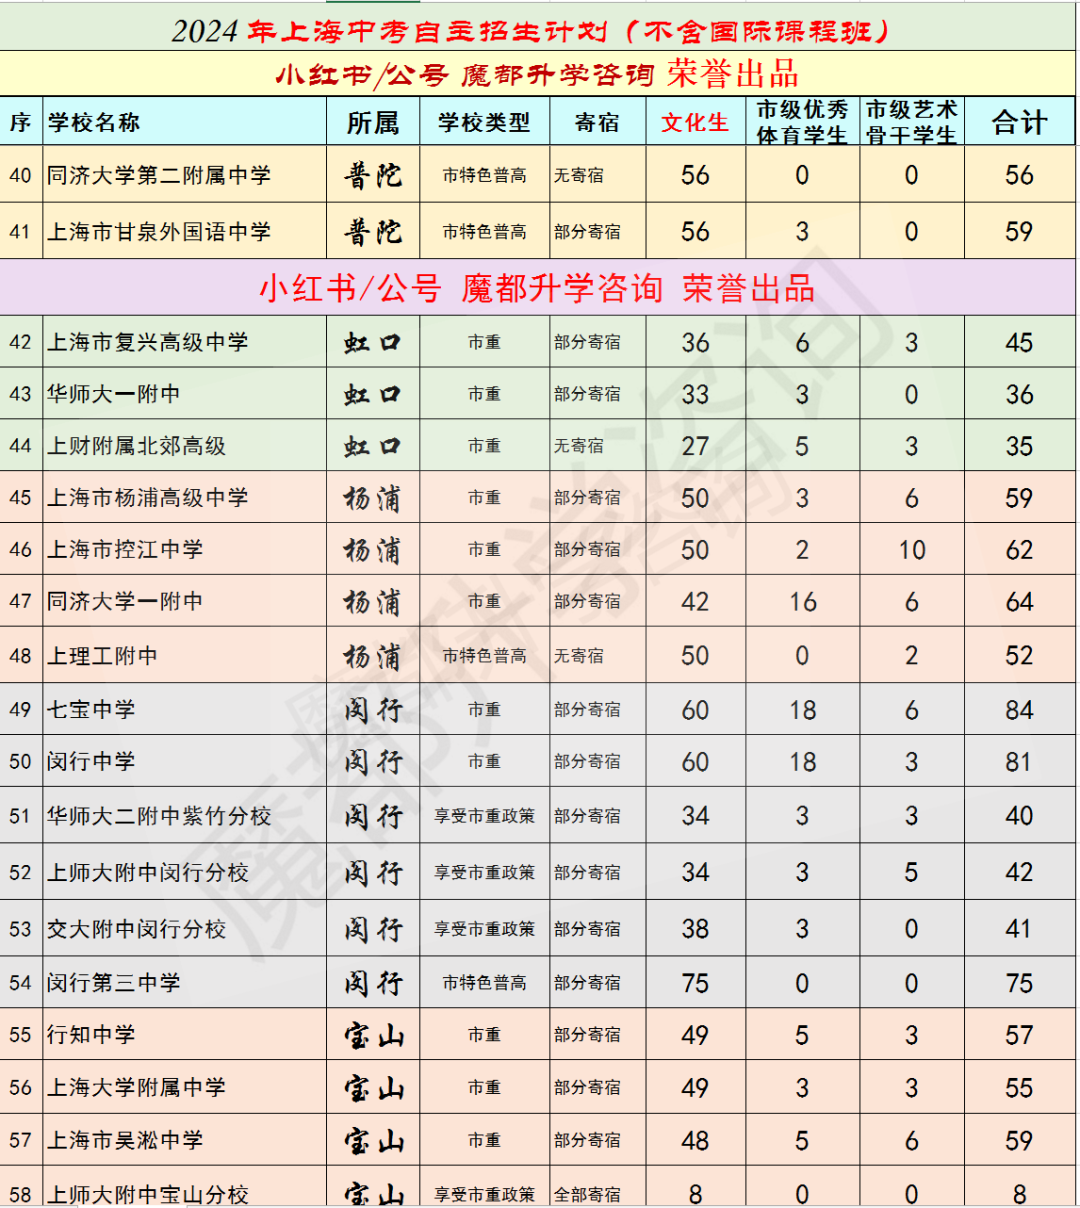This screenshot has width=1080, height=1208.
Task: Click sequence number '49'
Action: (21, 710)
